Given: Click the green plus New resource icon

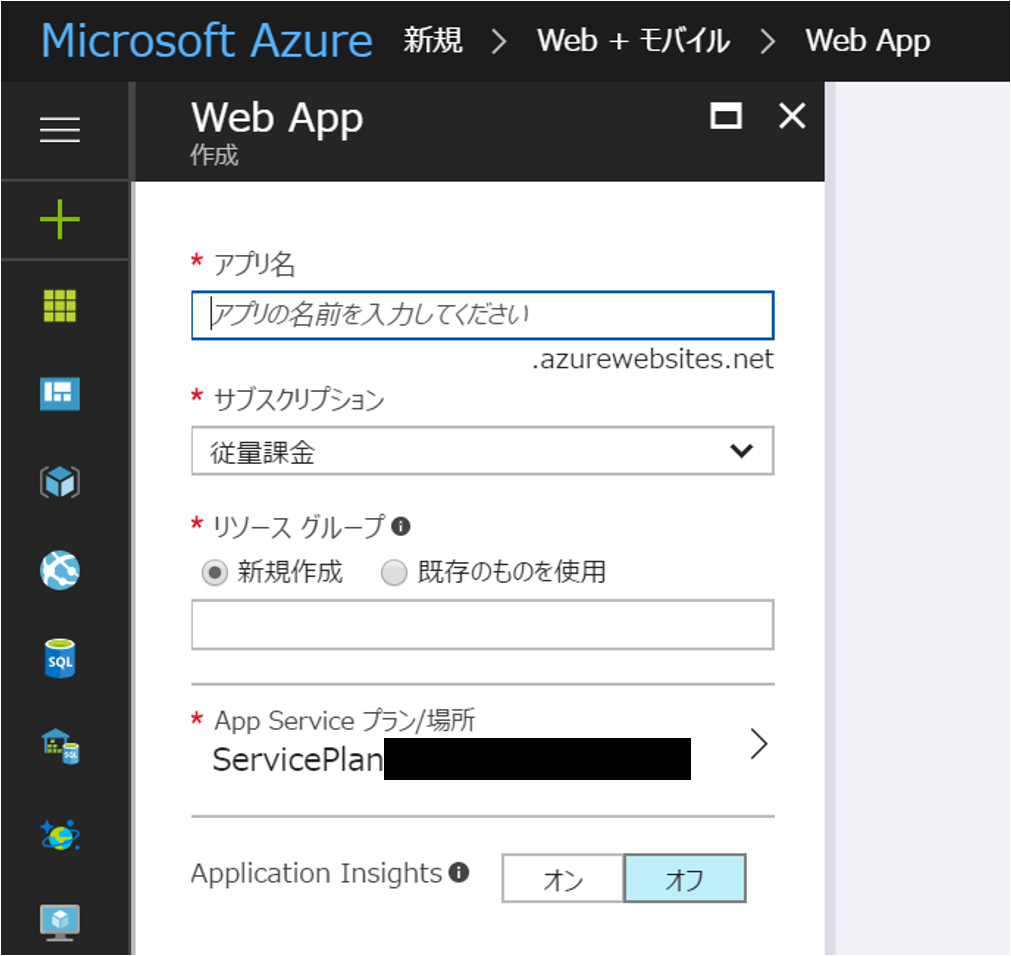Looking at the screenshot, I should coord(60,219).
